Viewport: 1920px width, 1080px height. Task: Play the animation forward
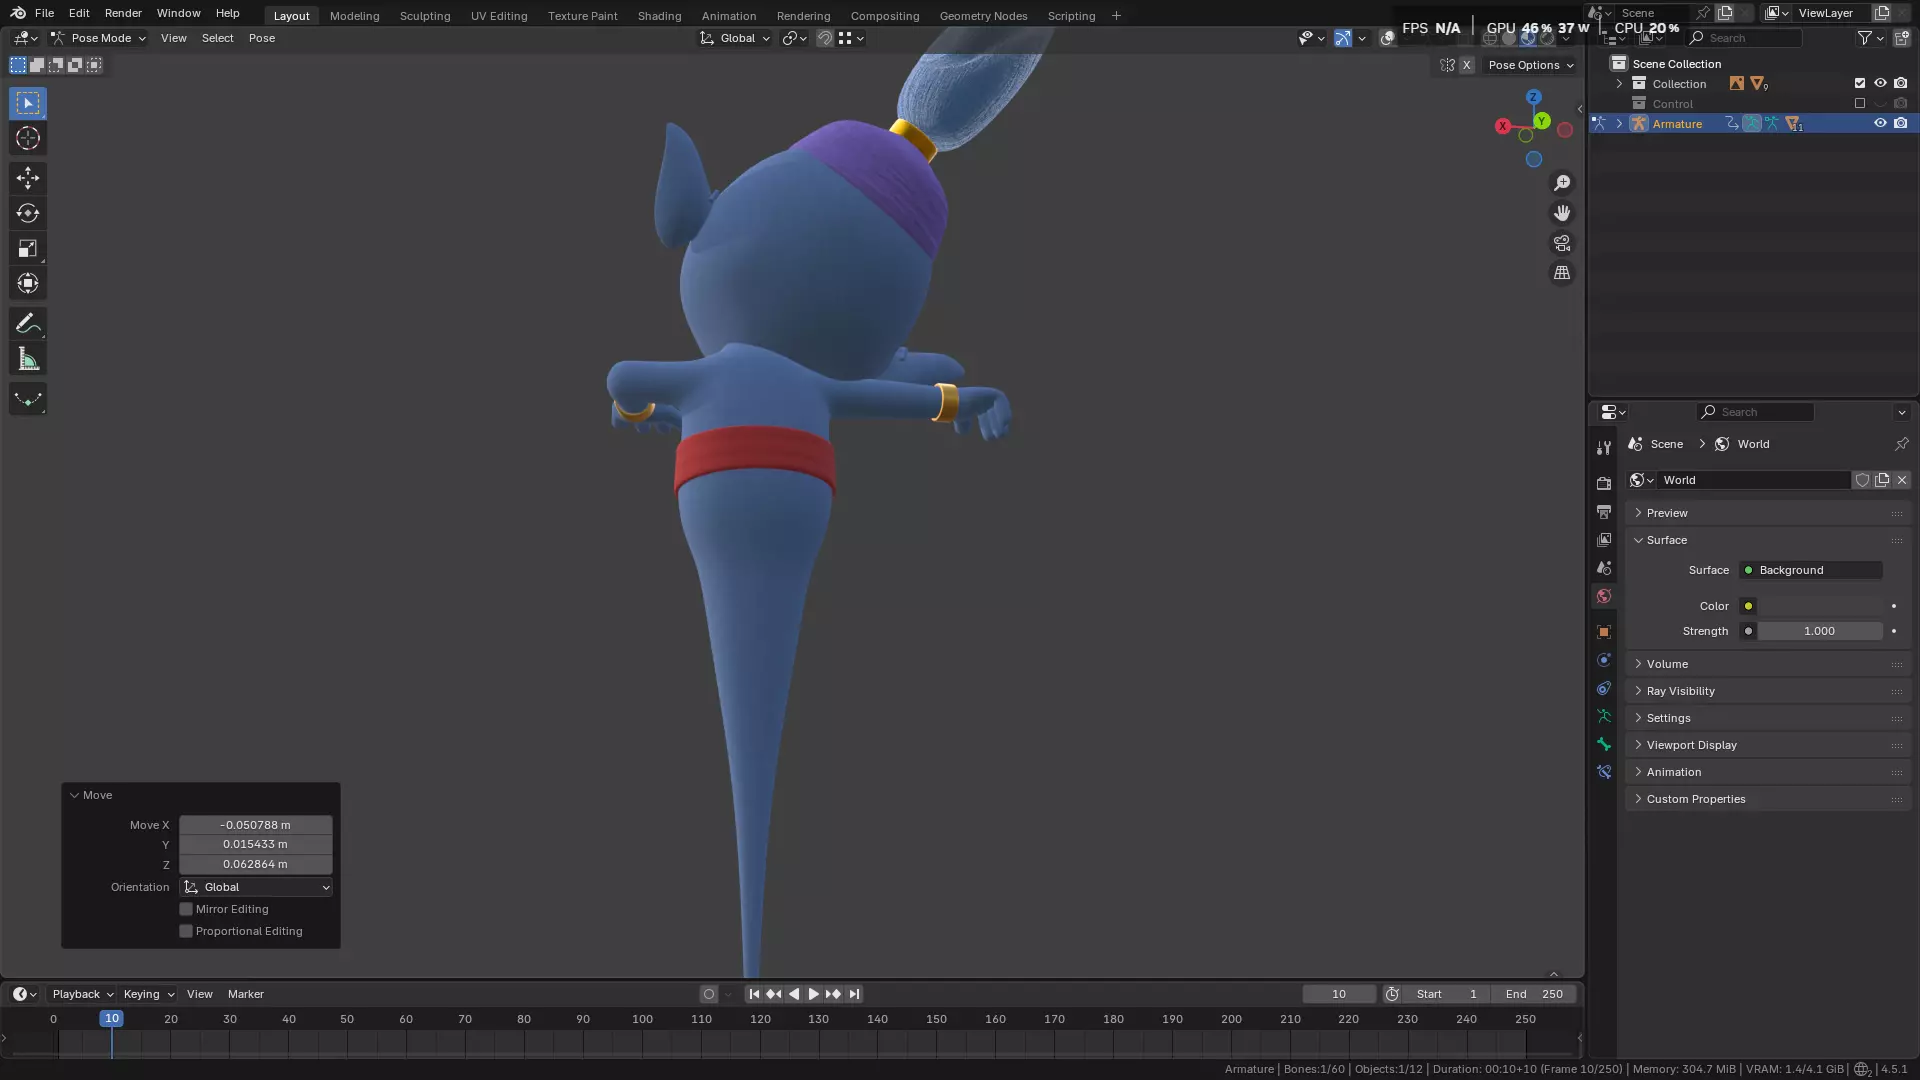coord(813,994)
